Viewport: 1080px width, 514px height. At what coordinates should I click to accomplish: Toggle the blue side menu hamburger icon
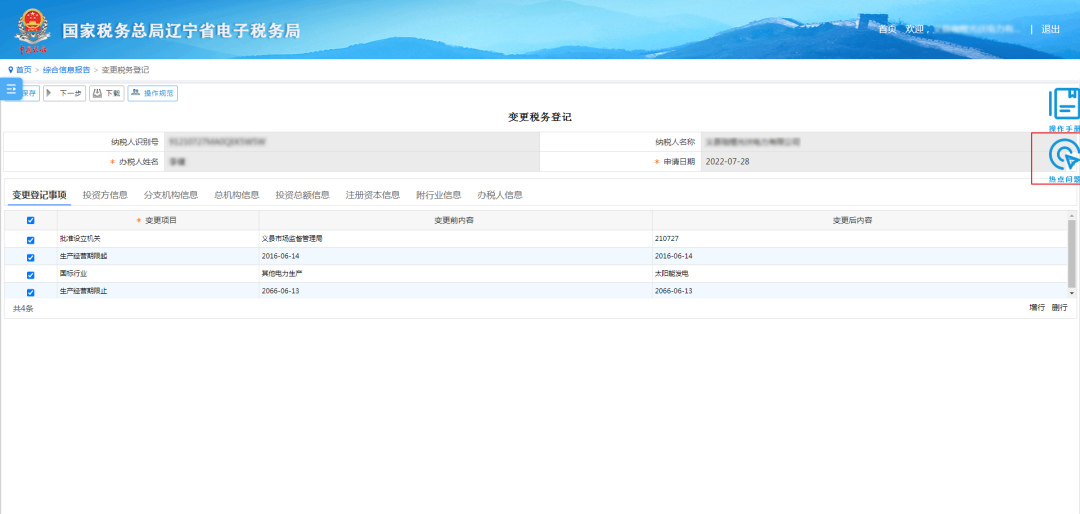[x=12, y=89]
